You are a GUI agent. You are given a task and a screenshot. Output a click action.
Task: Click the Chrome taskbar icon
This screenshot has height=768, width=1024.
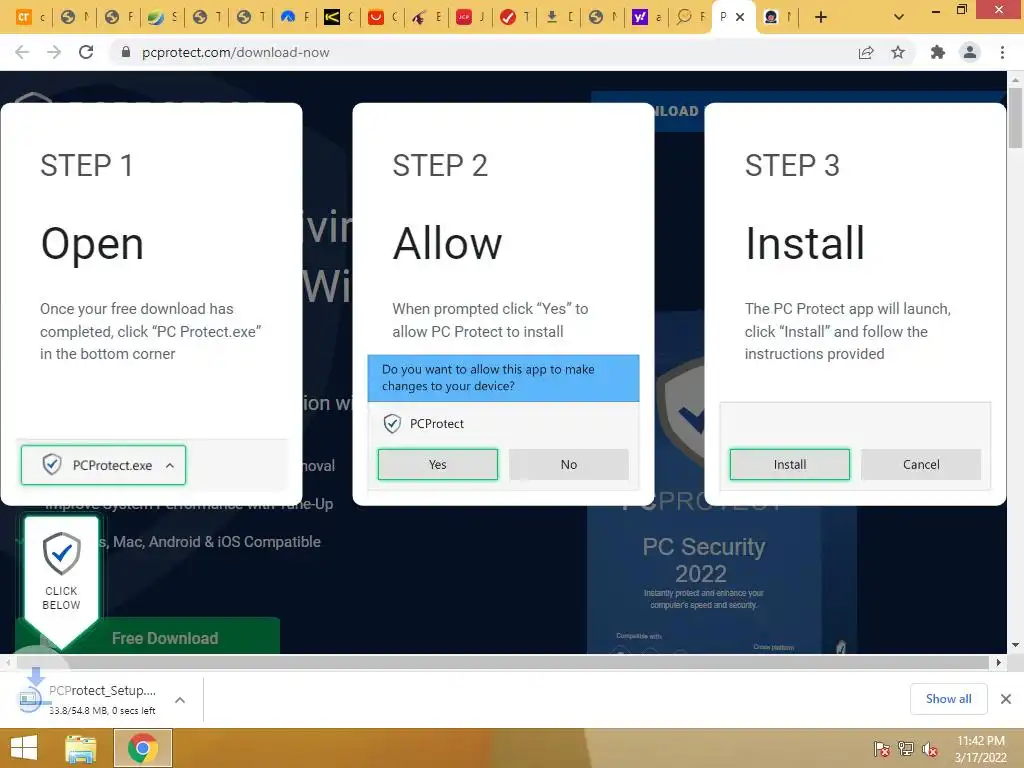click(143, 748)
